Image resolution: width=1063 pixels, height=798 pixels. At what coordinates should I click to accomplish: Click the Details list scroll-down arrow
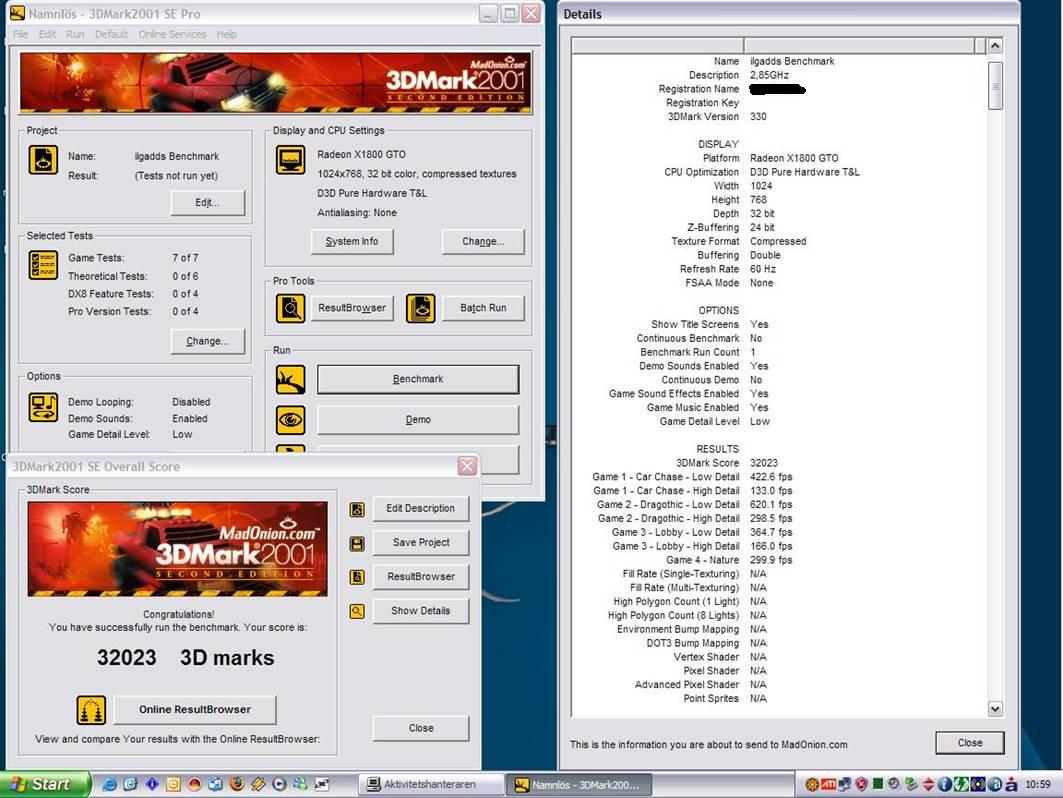click(x=995, y=709)
